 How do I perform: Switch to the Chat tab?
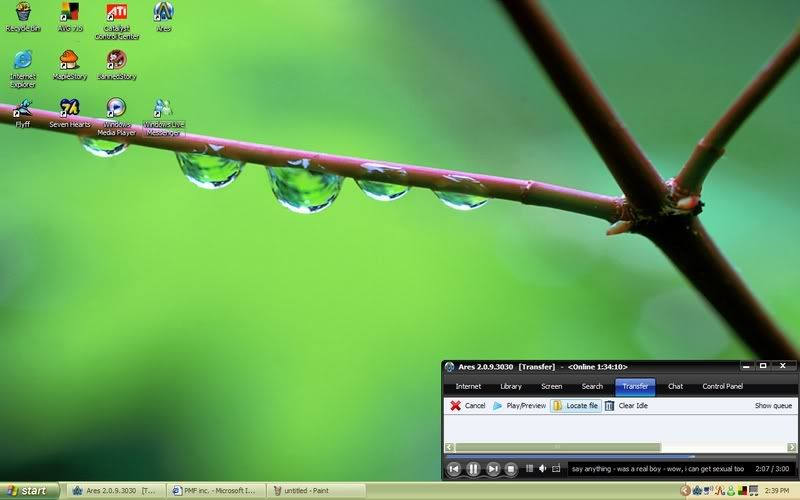pos(675,386)
